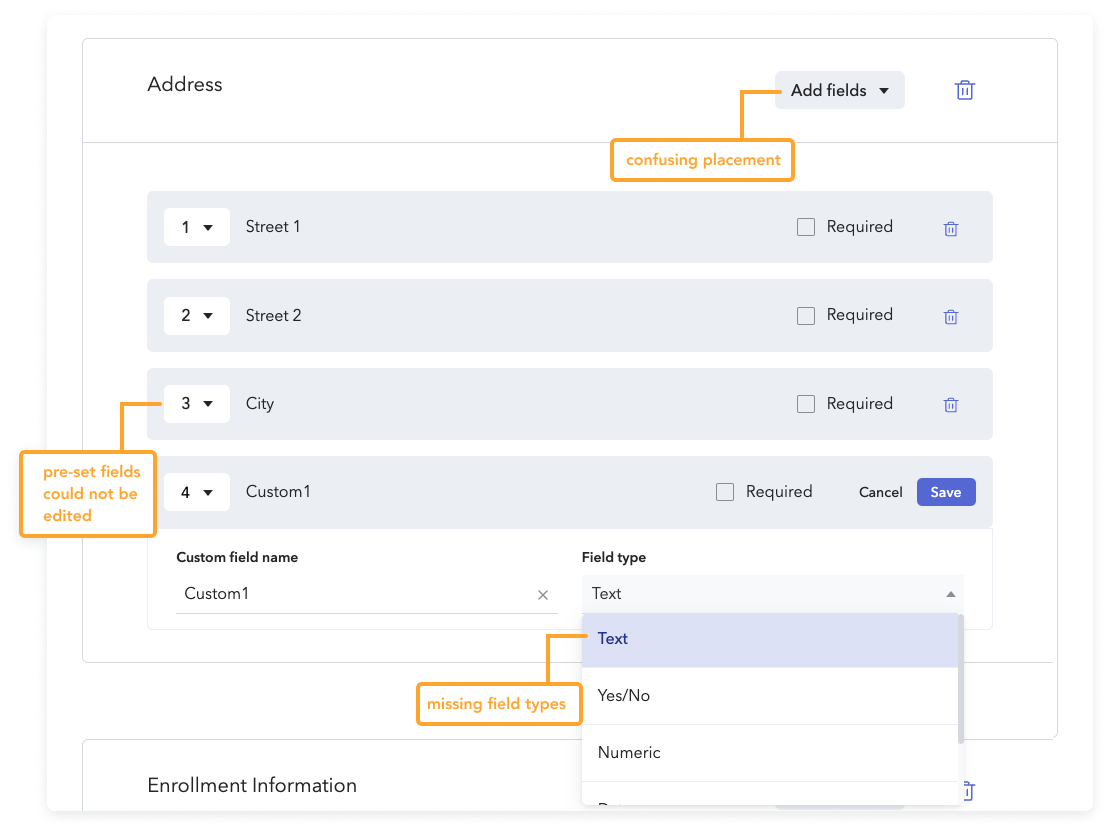
Task: Open the Add fields dropdown
Action: pos(840,90)
